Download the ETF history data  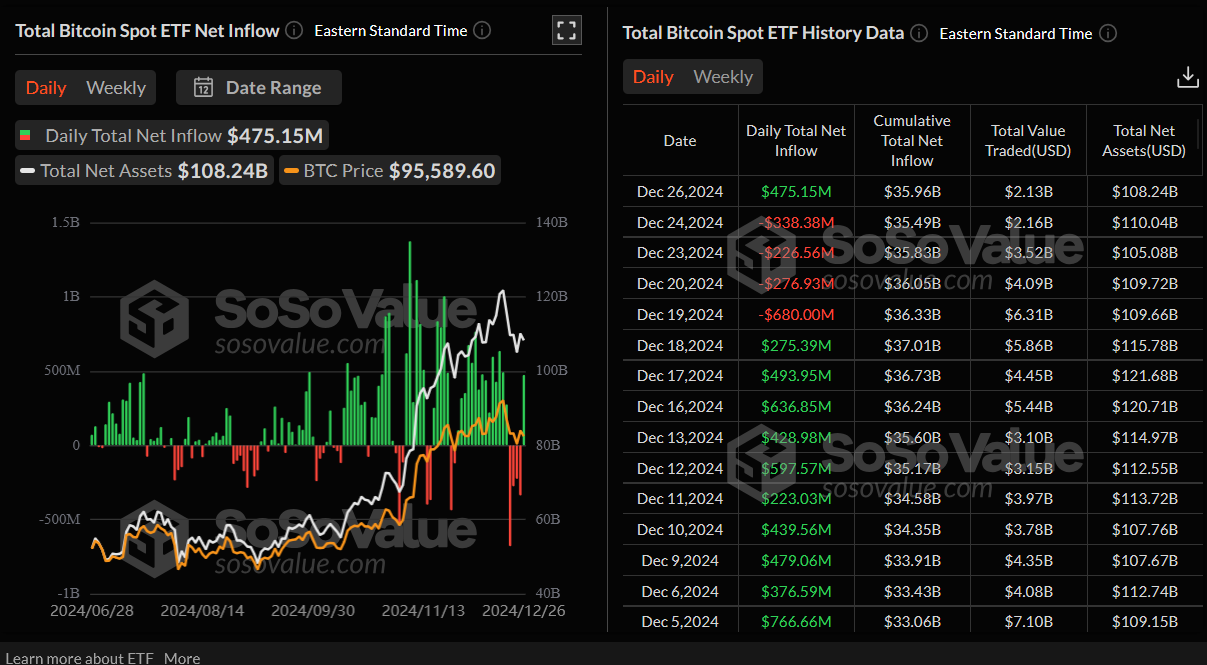1188,77
